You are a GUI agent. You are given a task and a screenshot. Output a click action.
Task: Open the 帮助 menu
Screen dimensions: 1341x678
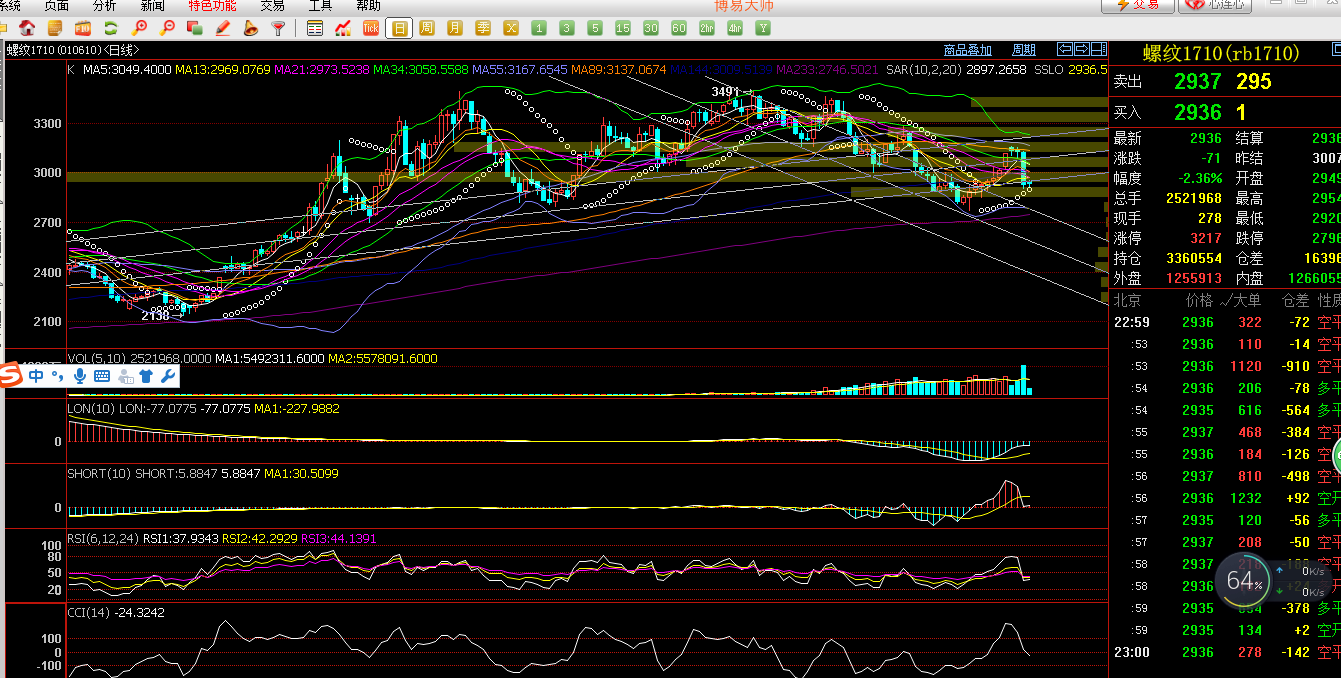click(368, 5)
